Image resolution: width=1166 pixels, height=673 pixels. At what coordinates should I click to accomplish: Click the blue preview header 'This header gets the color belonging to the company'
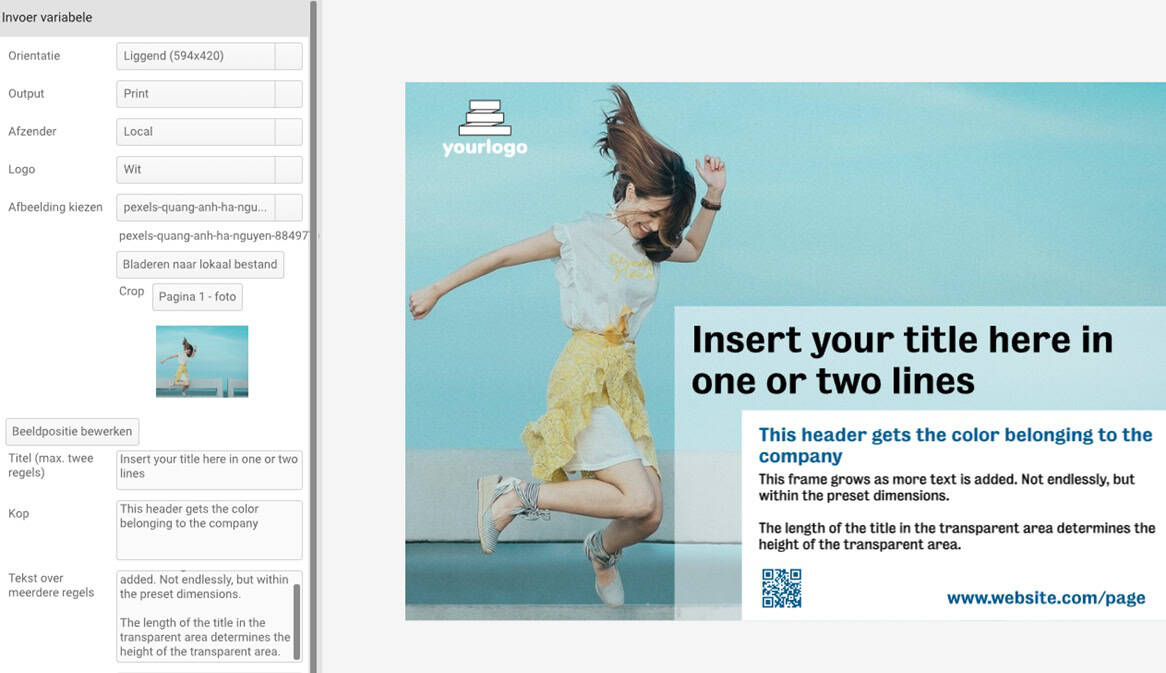956,445
